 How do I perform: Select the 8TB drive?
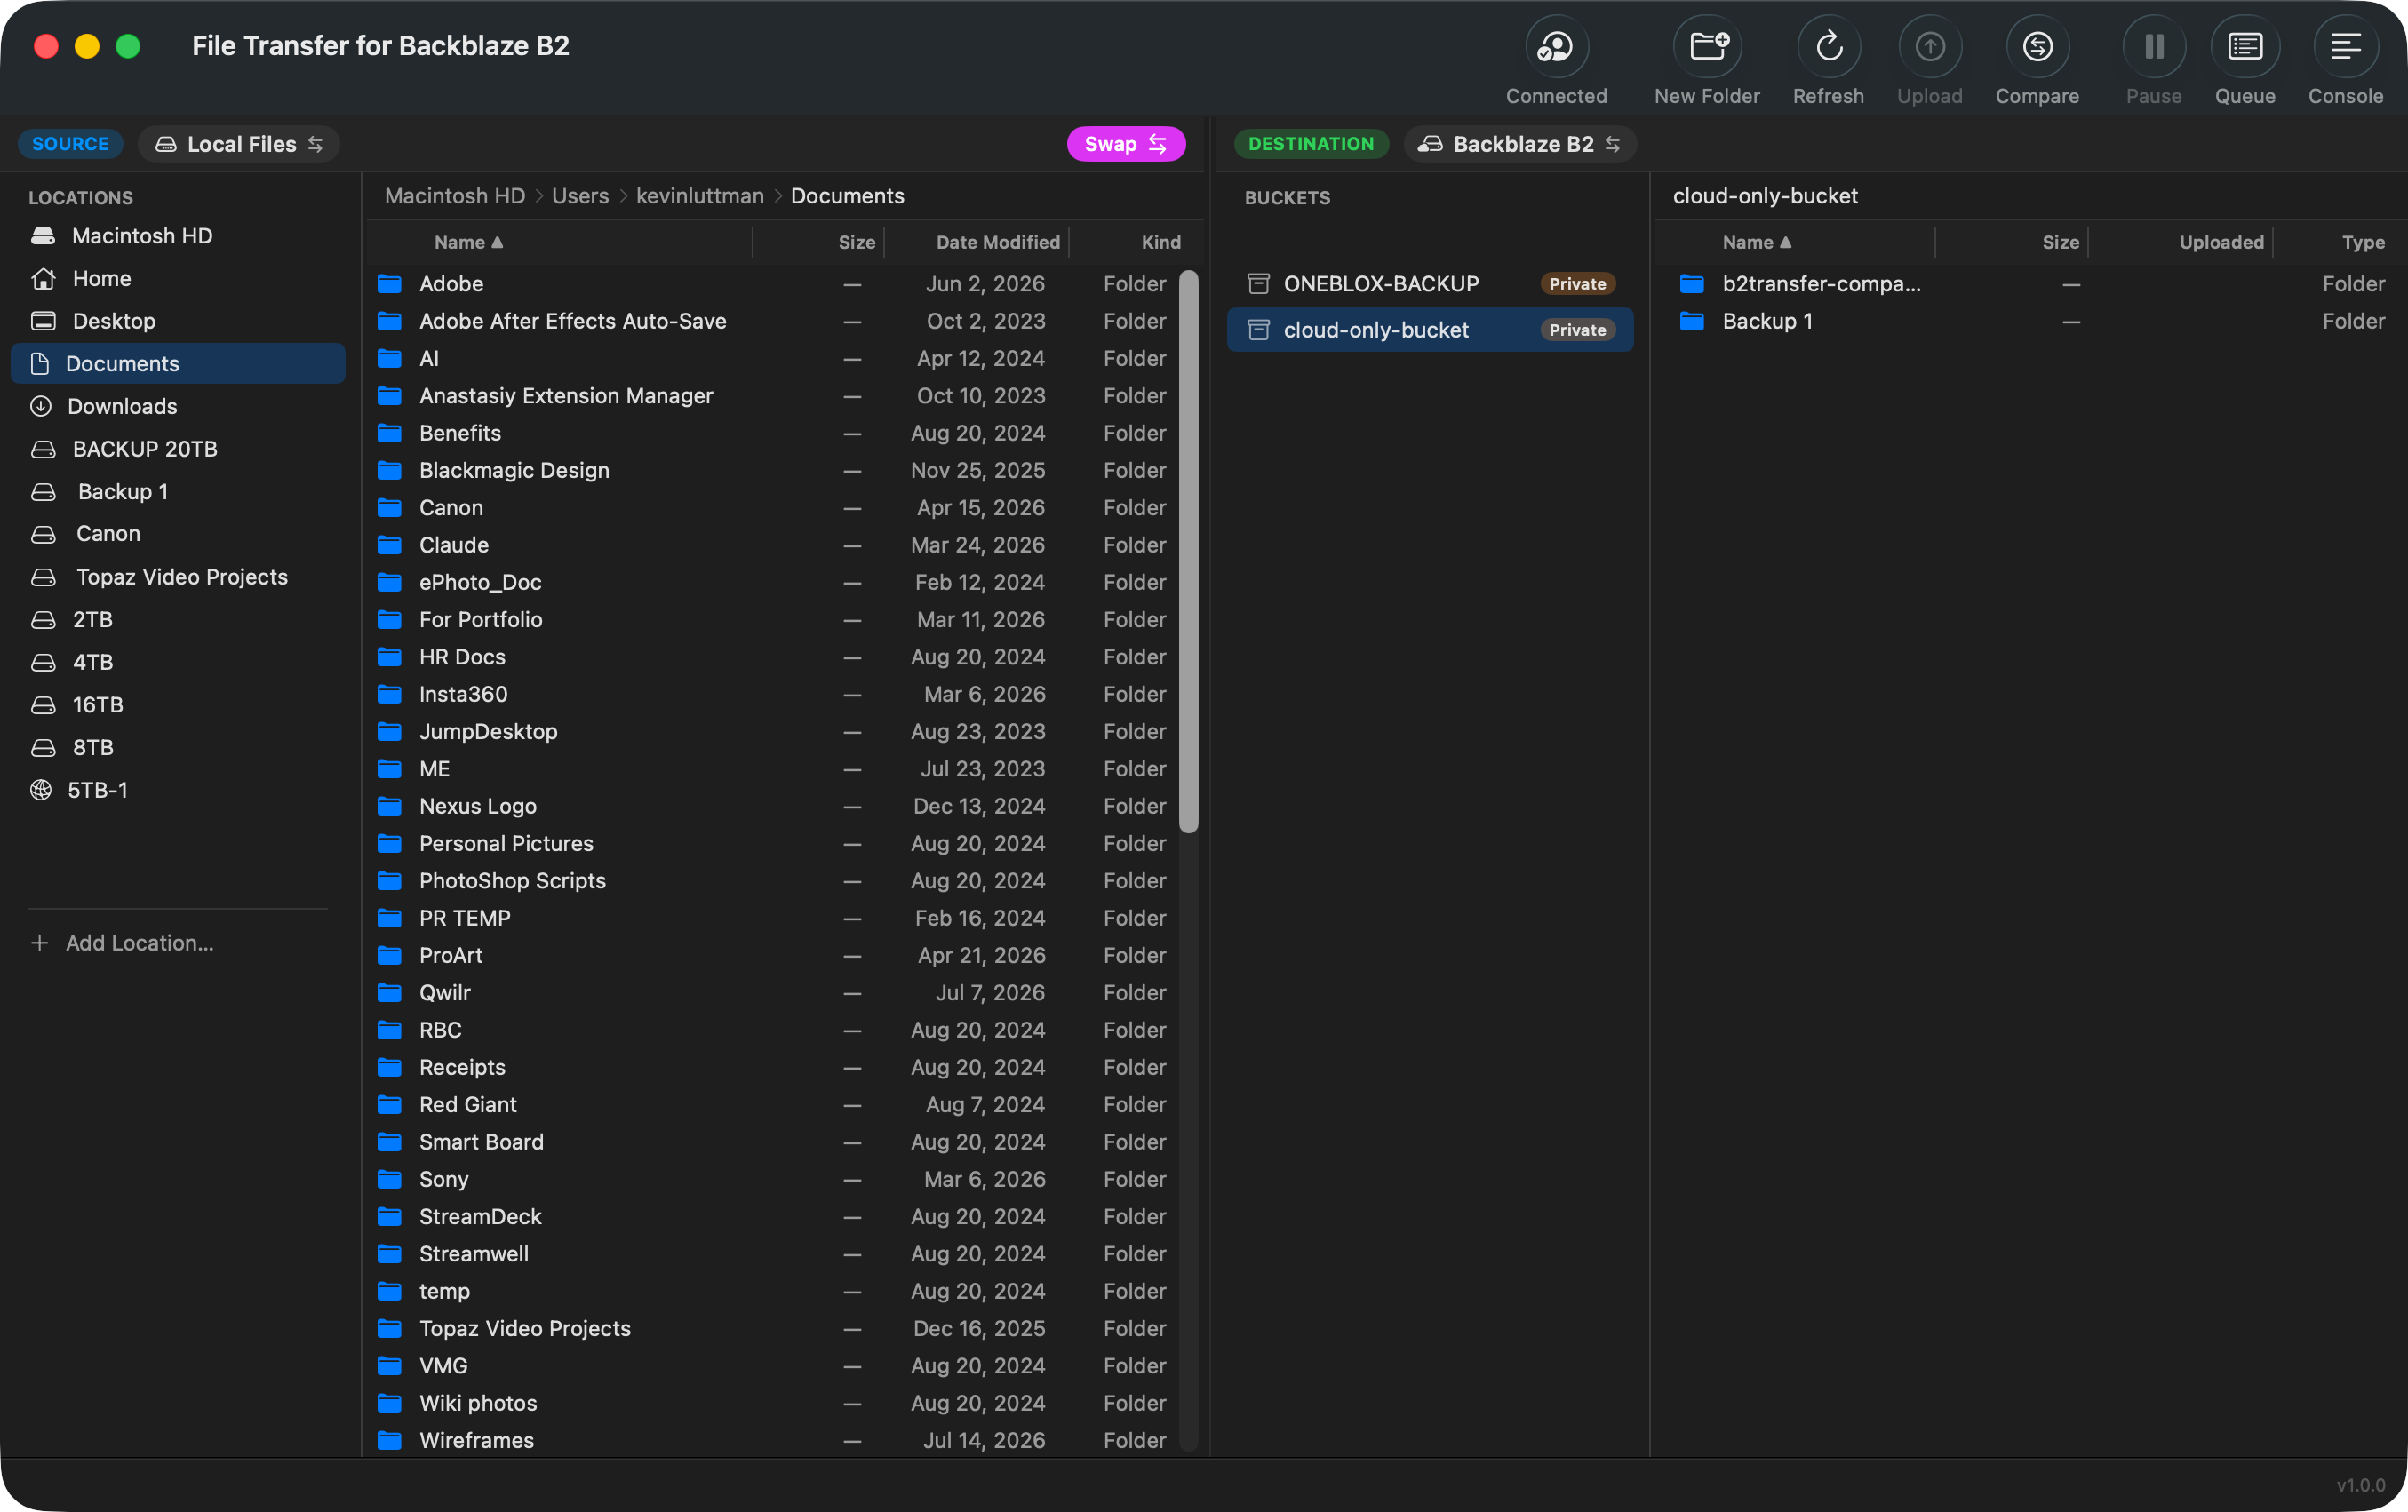coord(178,748)
